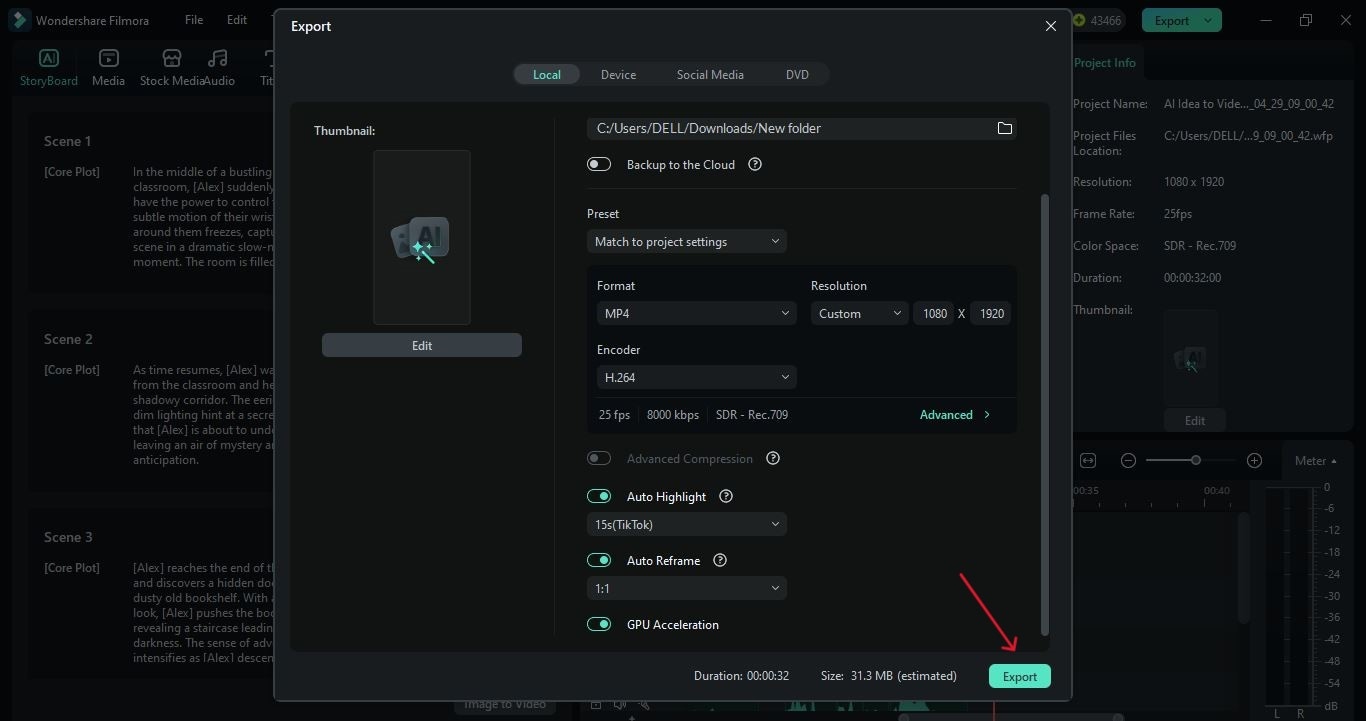Click the Filmora logo icon
The width and height of the screenshot is (1366, 721).
click(19, 20)
